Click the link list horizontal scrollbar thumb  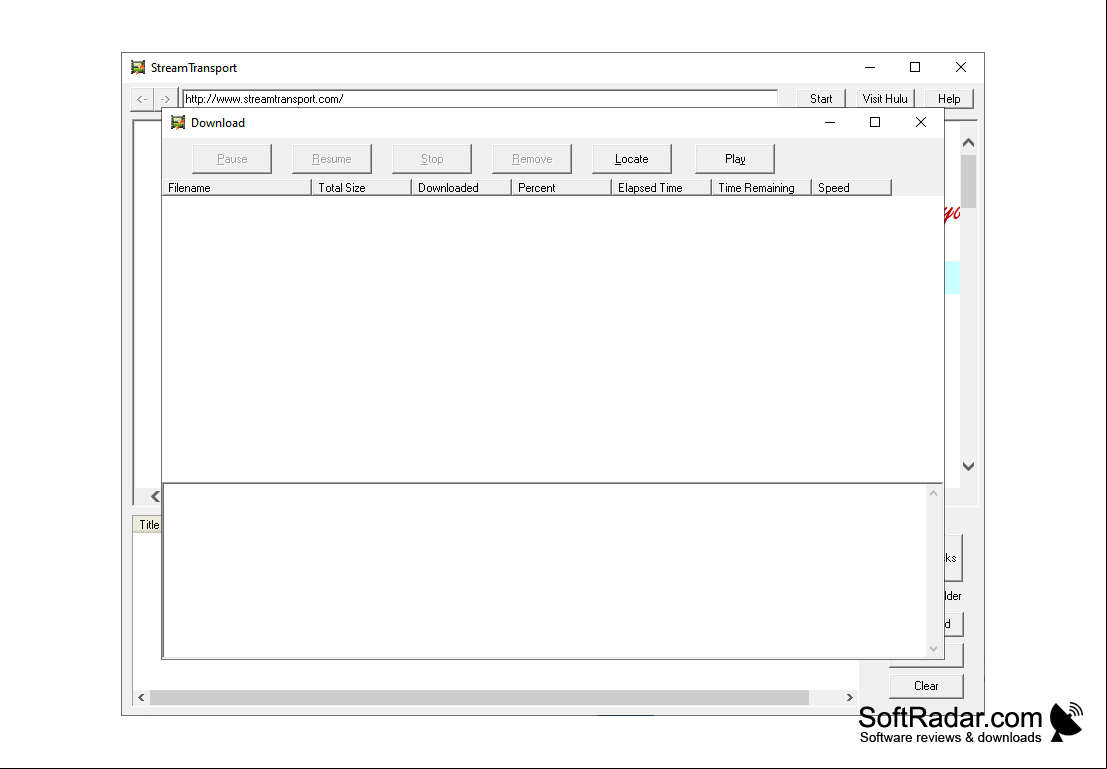[479, 698]
